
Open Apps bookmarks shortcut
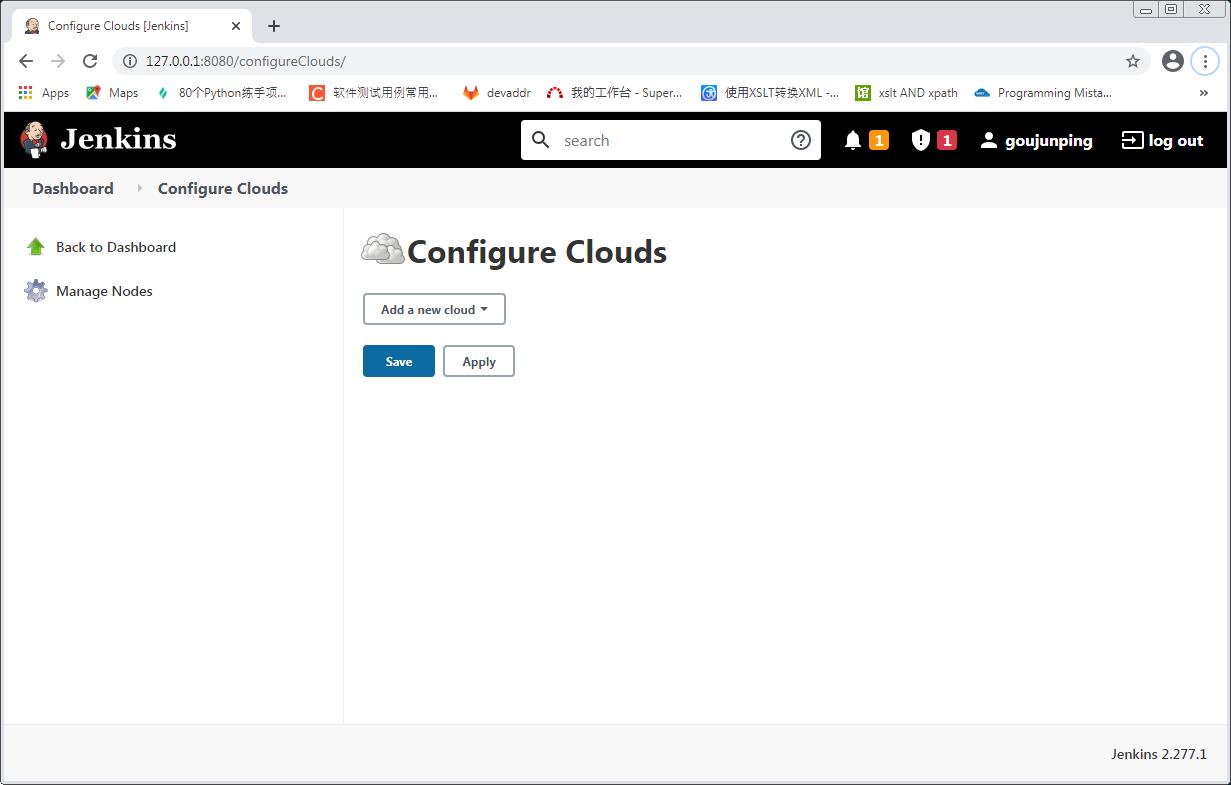pyautogui.click(x=44, y=93)
